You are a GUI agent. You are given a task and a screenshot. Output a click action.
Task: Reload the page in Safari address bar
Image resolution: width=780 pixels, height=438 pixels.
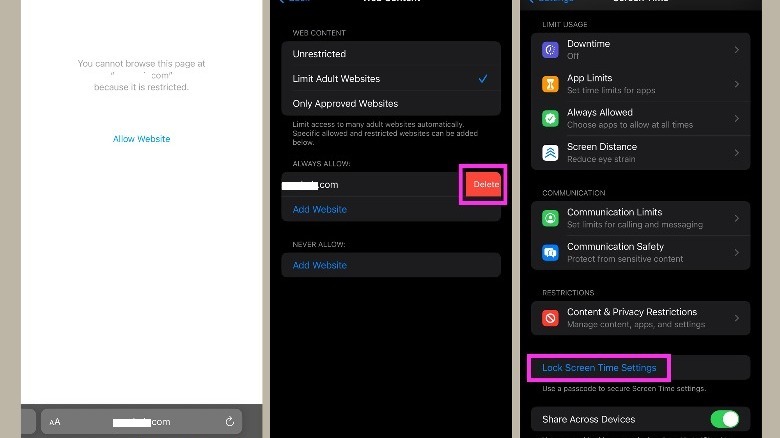(x=230, y=422)
